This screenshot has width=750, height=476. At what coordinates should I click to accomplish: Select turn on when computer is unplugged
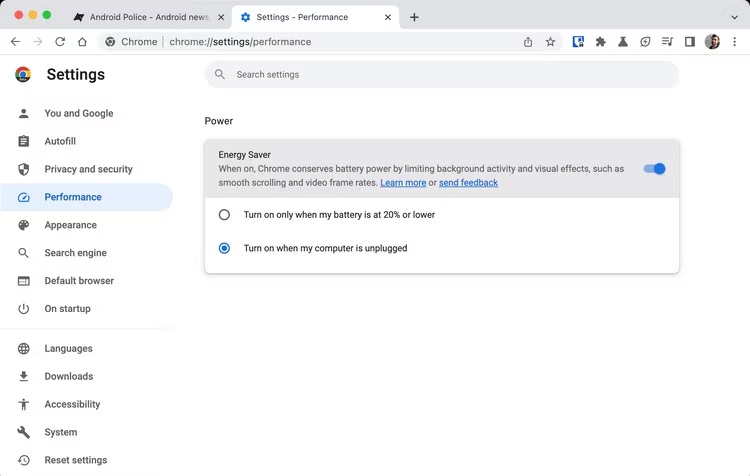point(224,248)
